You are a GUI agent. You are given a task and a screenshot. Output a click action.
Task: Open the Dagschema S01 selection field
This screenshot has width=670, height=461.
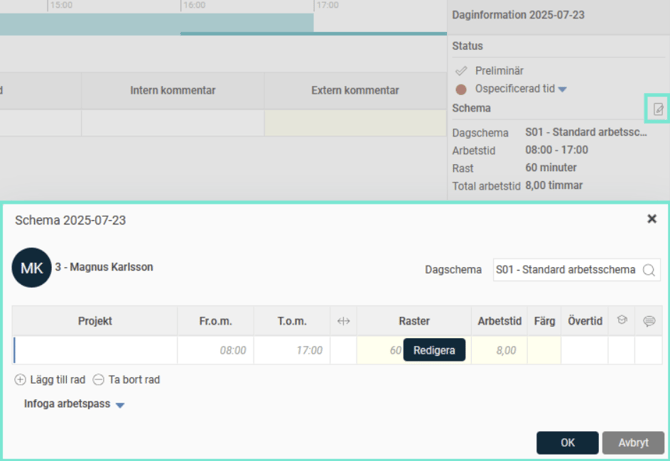(566, 270)
